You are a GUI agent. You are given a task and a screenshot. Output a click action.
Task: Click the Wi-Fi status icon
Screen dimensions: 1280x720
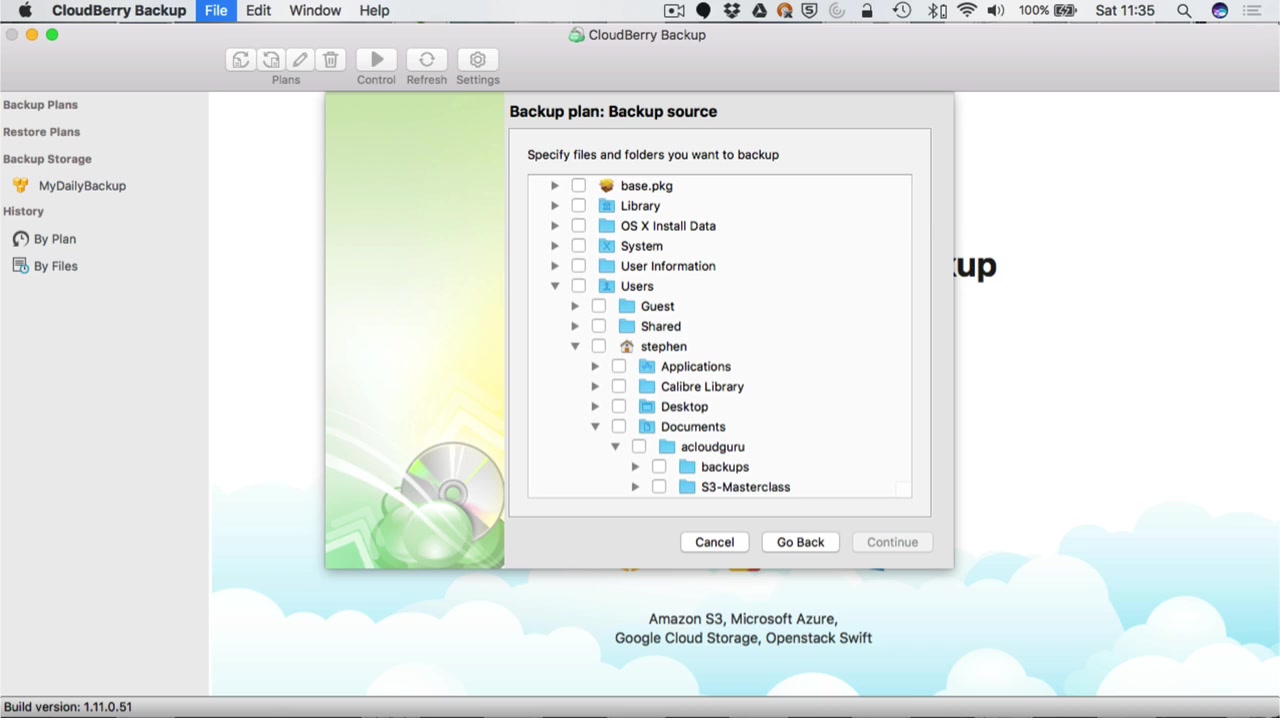click(x=967, y=11)
